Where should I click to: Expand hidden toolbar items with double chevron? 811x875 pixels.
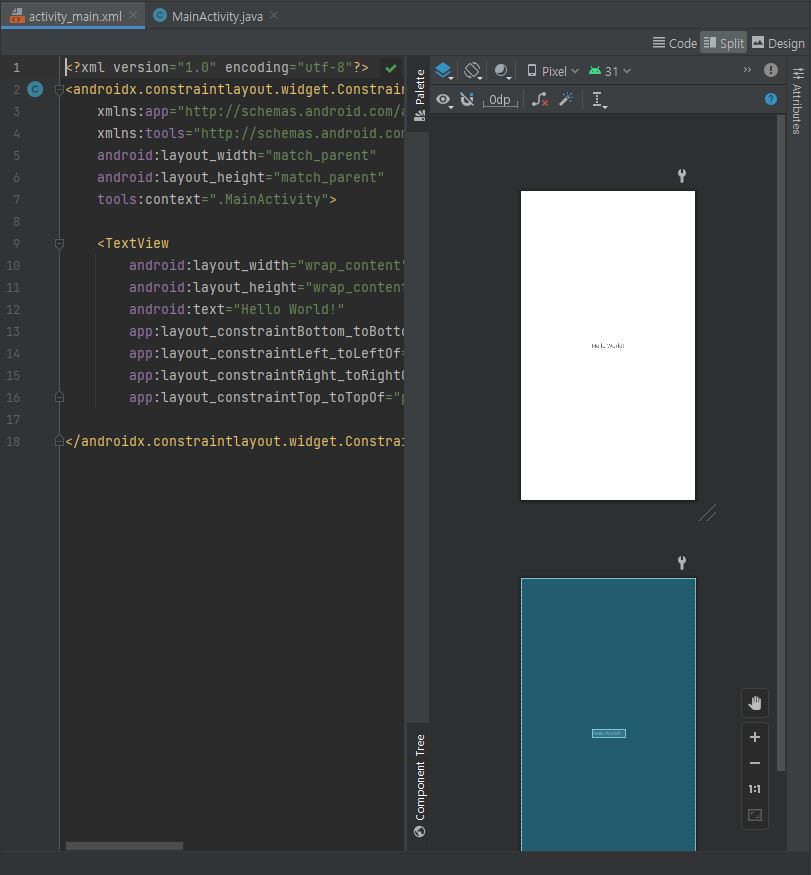pyautogui.click(x=747, y=70)
